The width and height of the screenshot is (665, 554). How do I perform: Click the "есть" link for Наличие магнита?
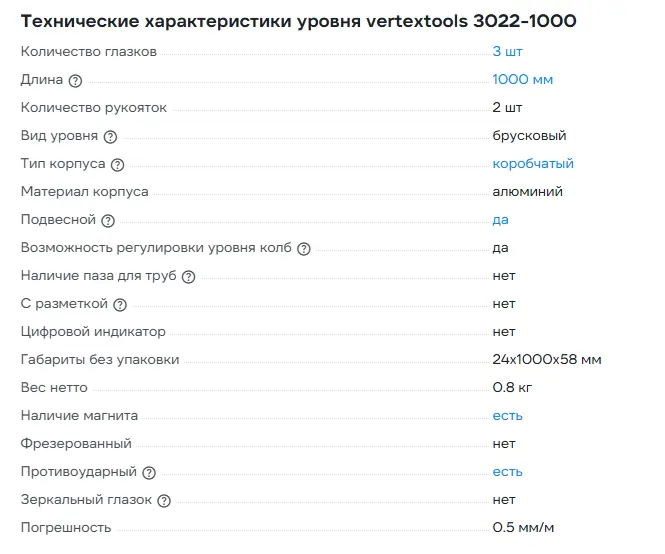click(x=507, y=415)
